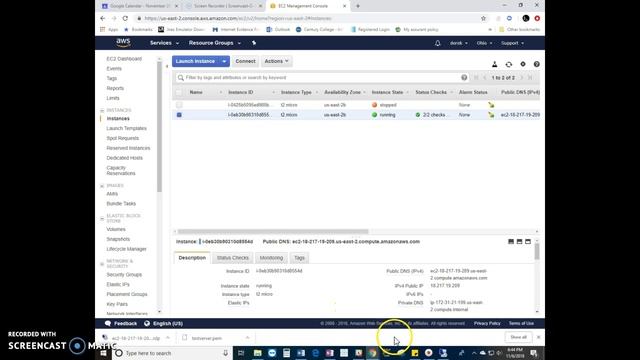Reload the browser page

pos(125,18)
